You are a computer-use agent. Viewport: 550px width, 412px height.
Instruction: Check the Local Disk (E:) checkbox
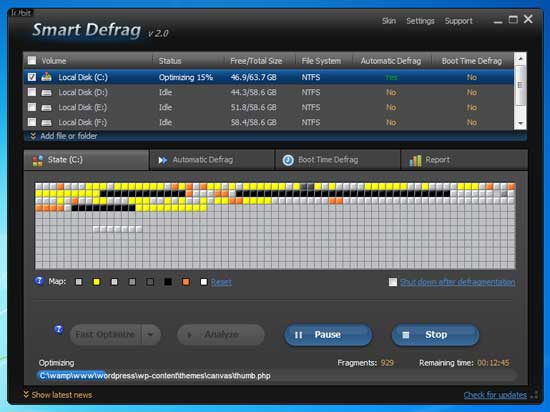32,107
